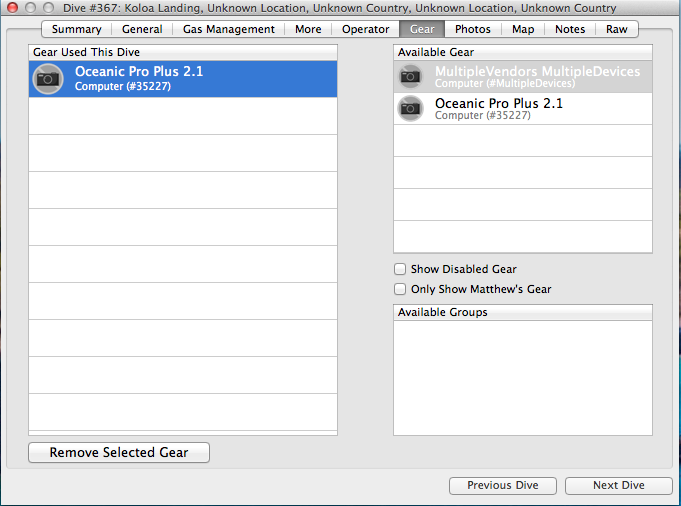Switch to Notes tab
This screenshot has width=681, height=506.
coord(570,29)
